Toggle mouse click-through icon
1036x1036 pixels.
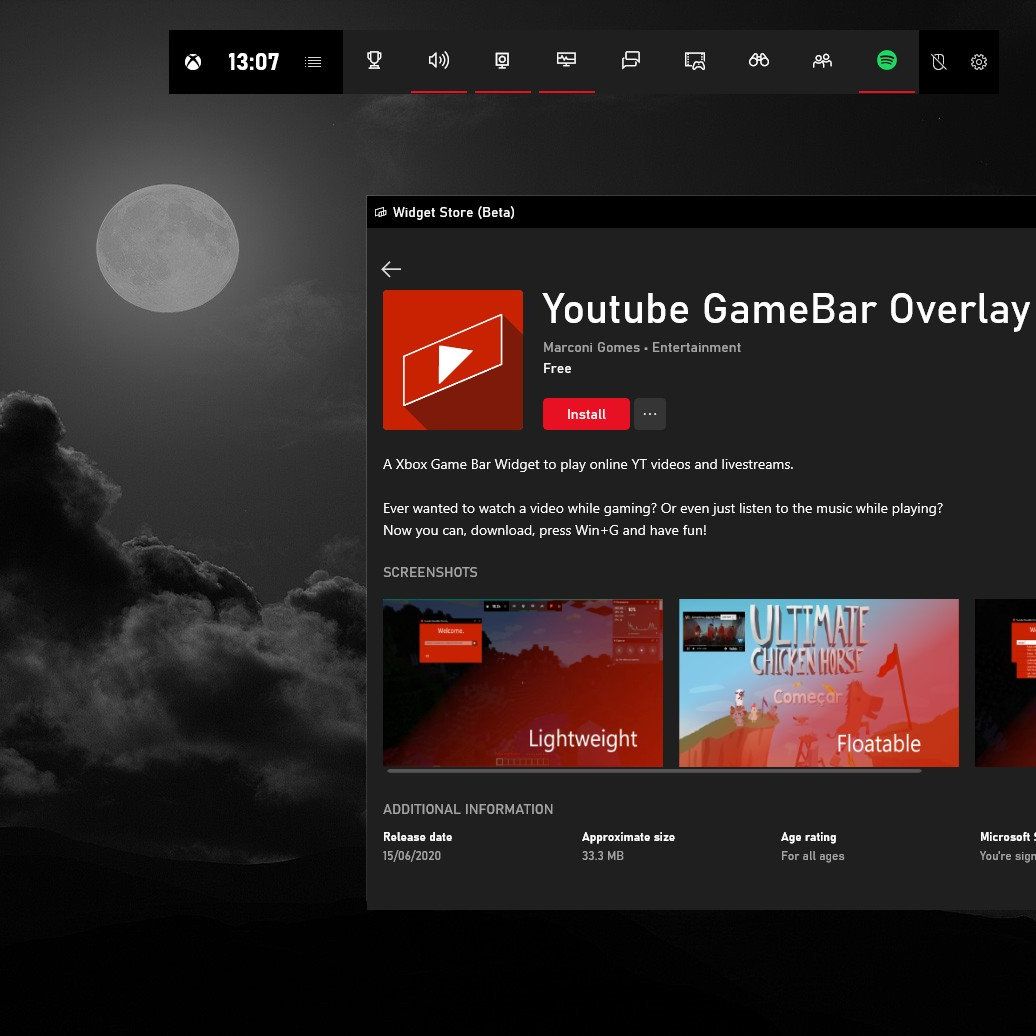[x=939, y=62]
